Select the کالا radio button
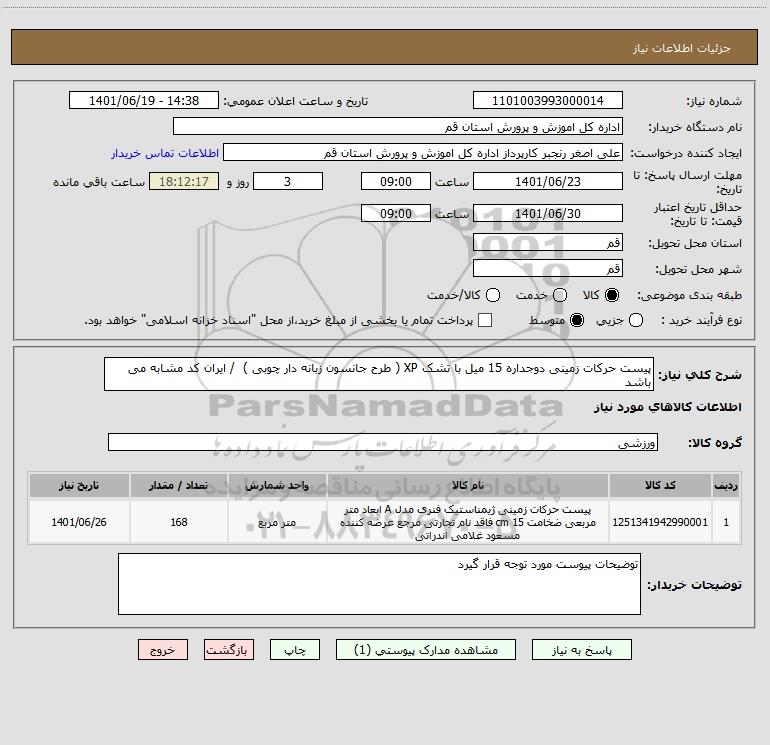770x745 pixels. [x=612, y=295]
